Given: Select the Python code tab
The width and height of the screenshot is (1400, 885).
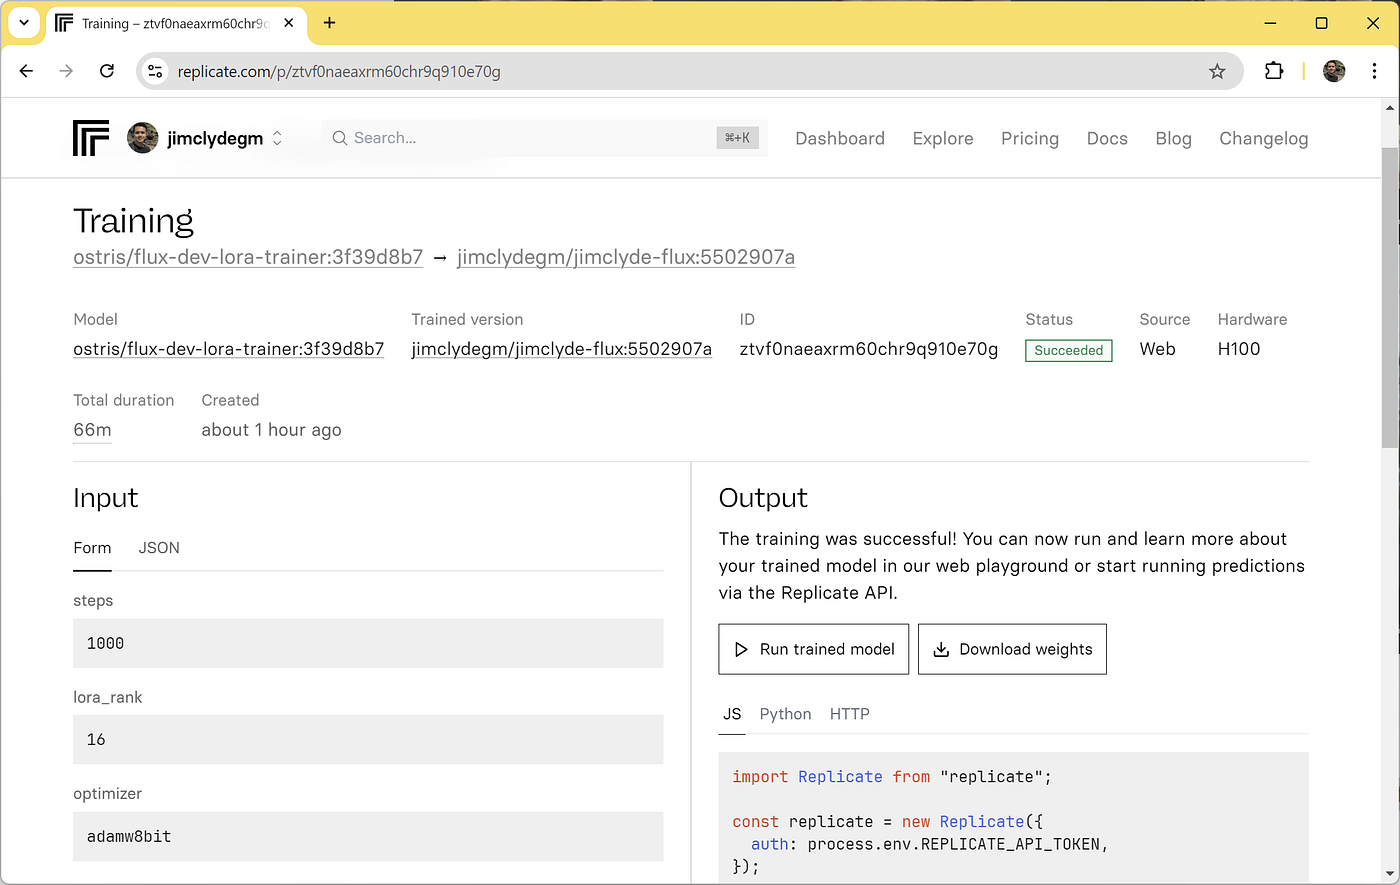Looking at the screenshot, I should point(785,714).
